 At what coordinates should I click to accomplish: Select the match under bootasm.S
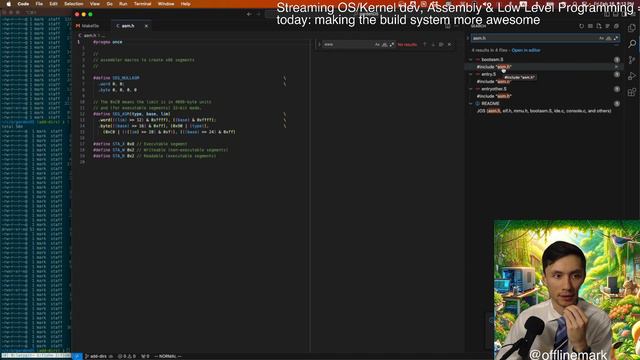pos(494,67)
